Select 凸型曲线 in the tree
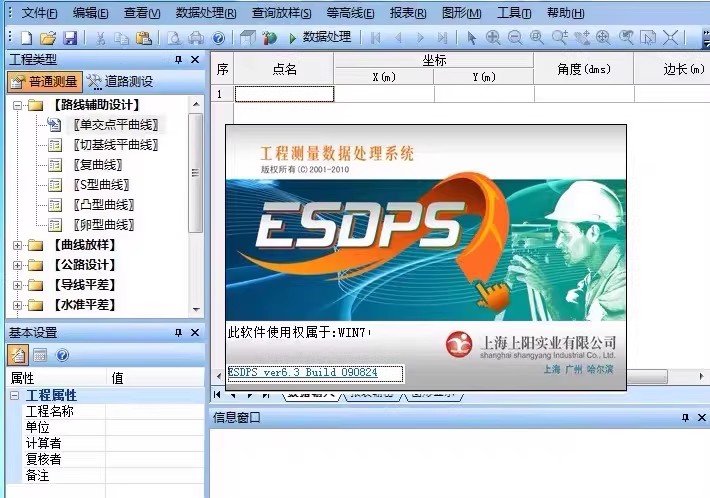710x498 pixels. tap(104, 205)
